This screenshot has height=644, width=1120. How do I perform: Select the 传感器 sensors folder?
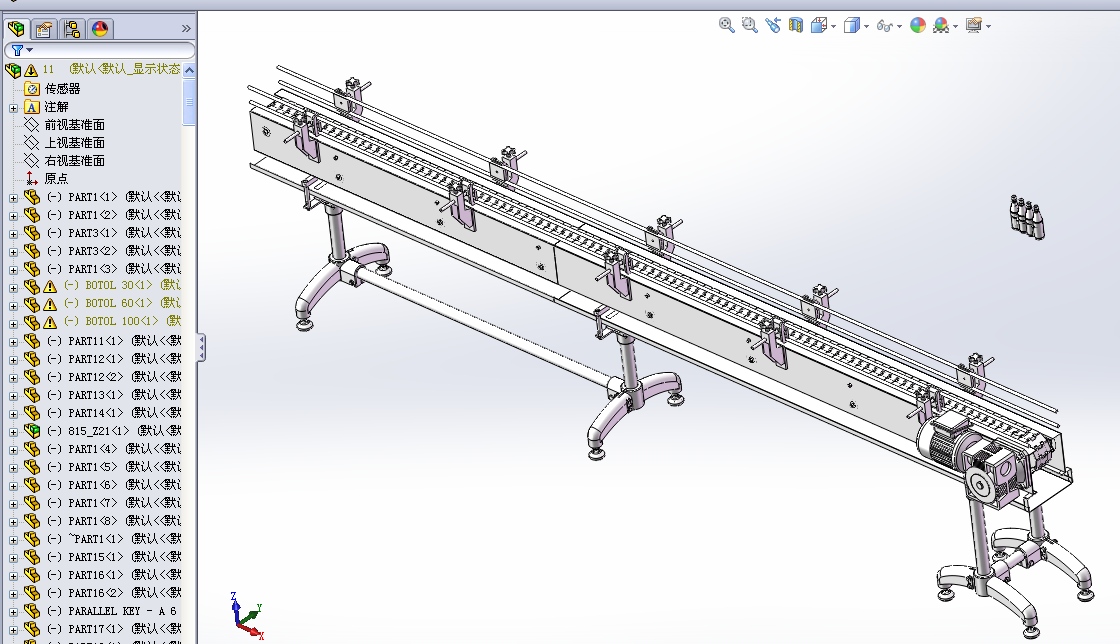tap(62, 89)
